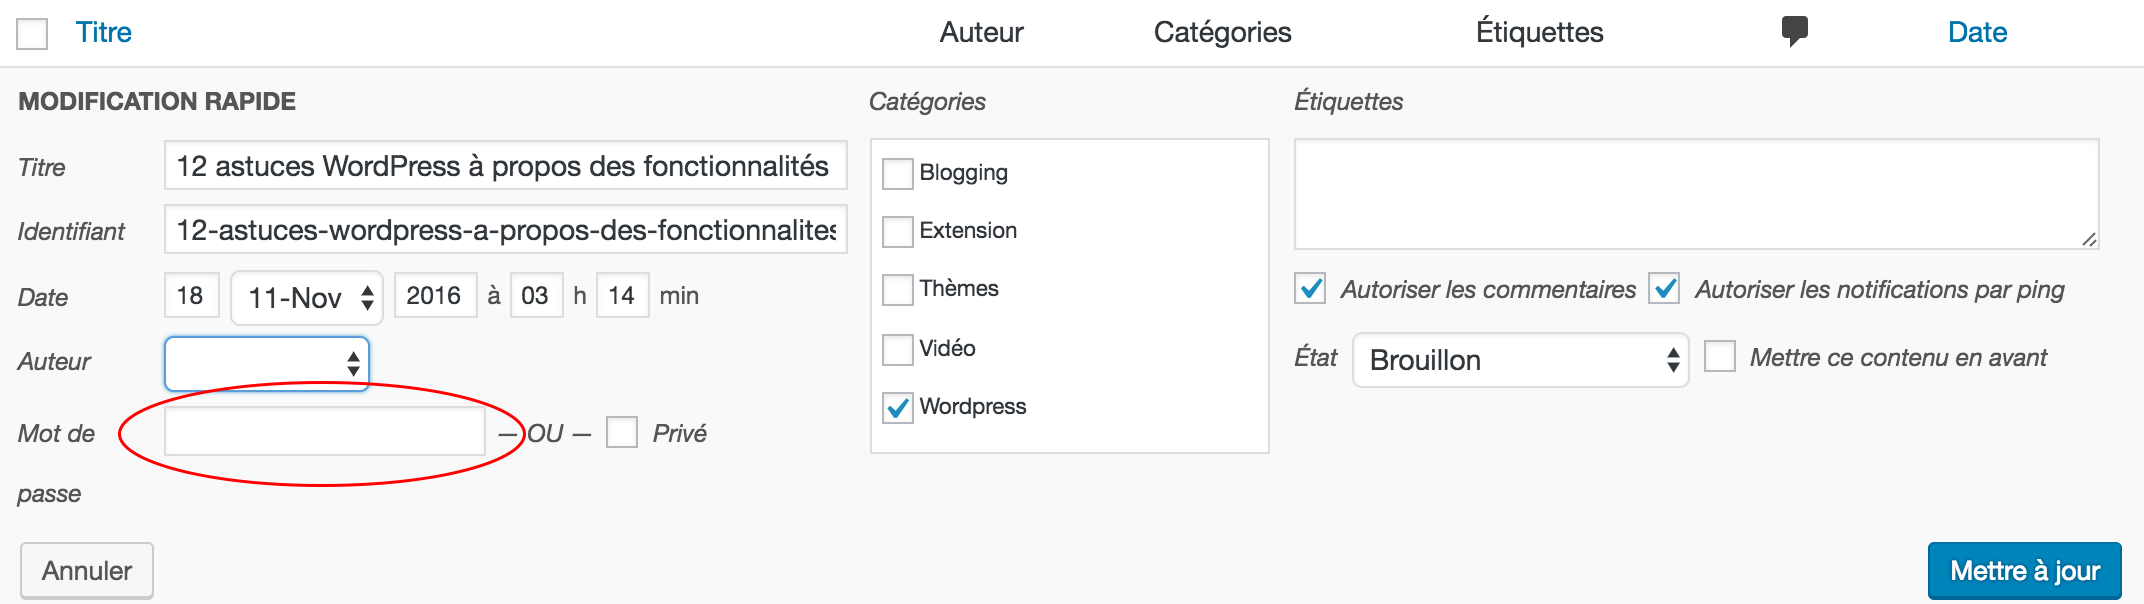Click the Mot de passe field
2144x604 pixels.
[x=325, y=432]
